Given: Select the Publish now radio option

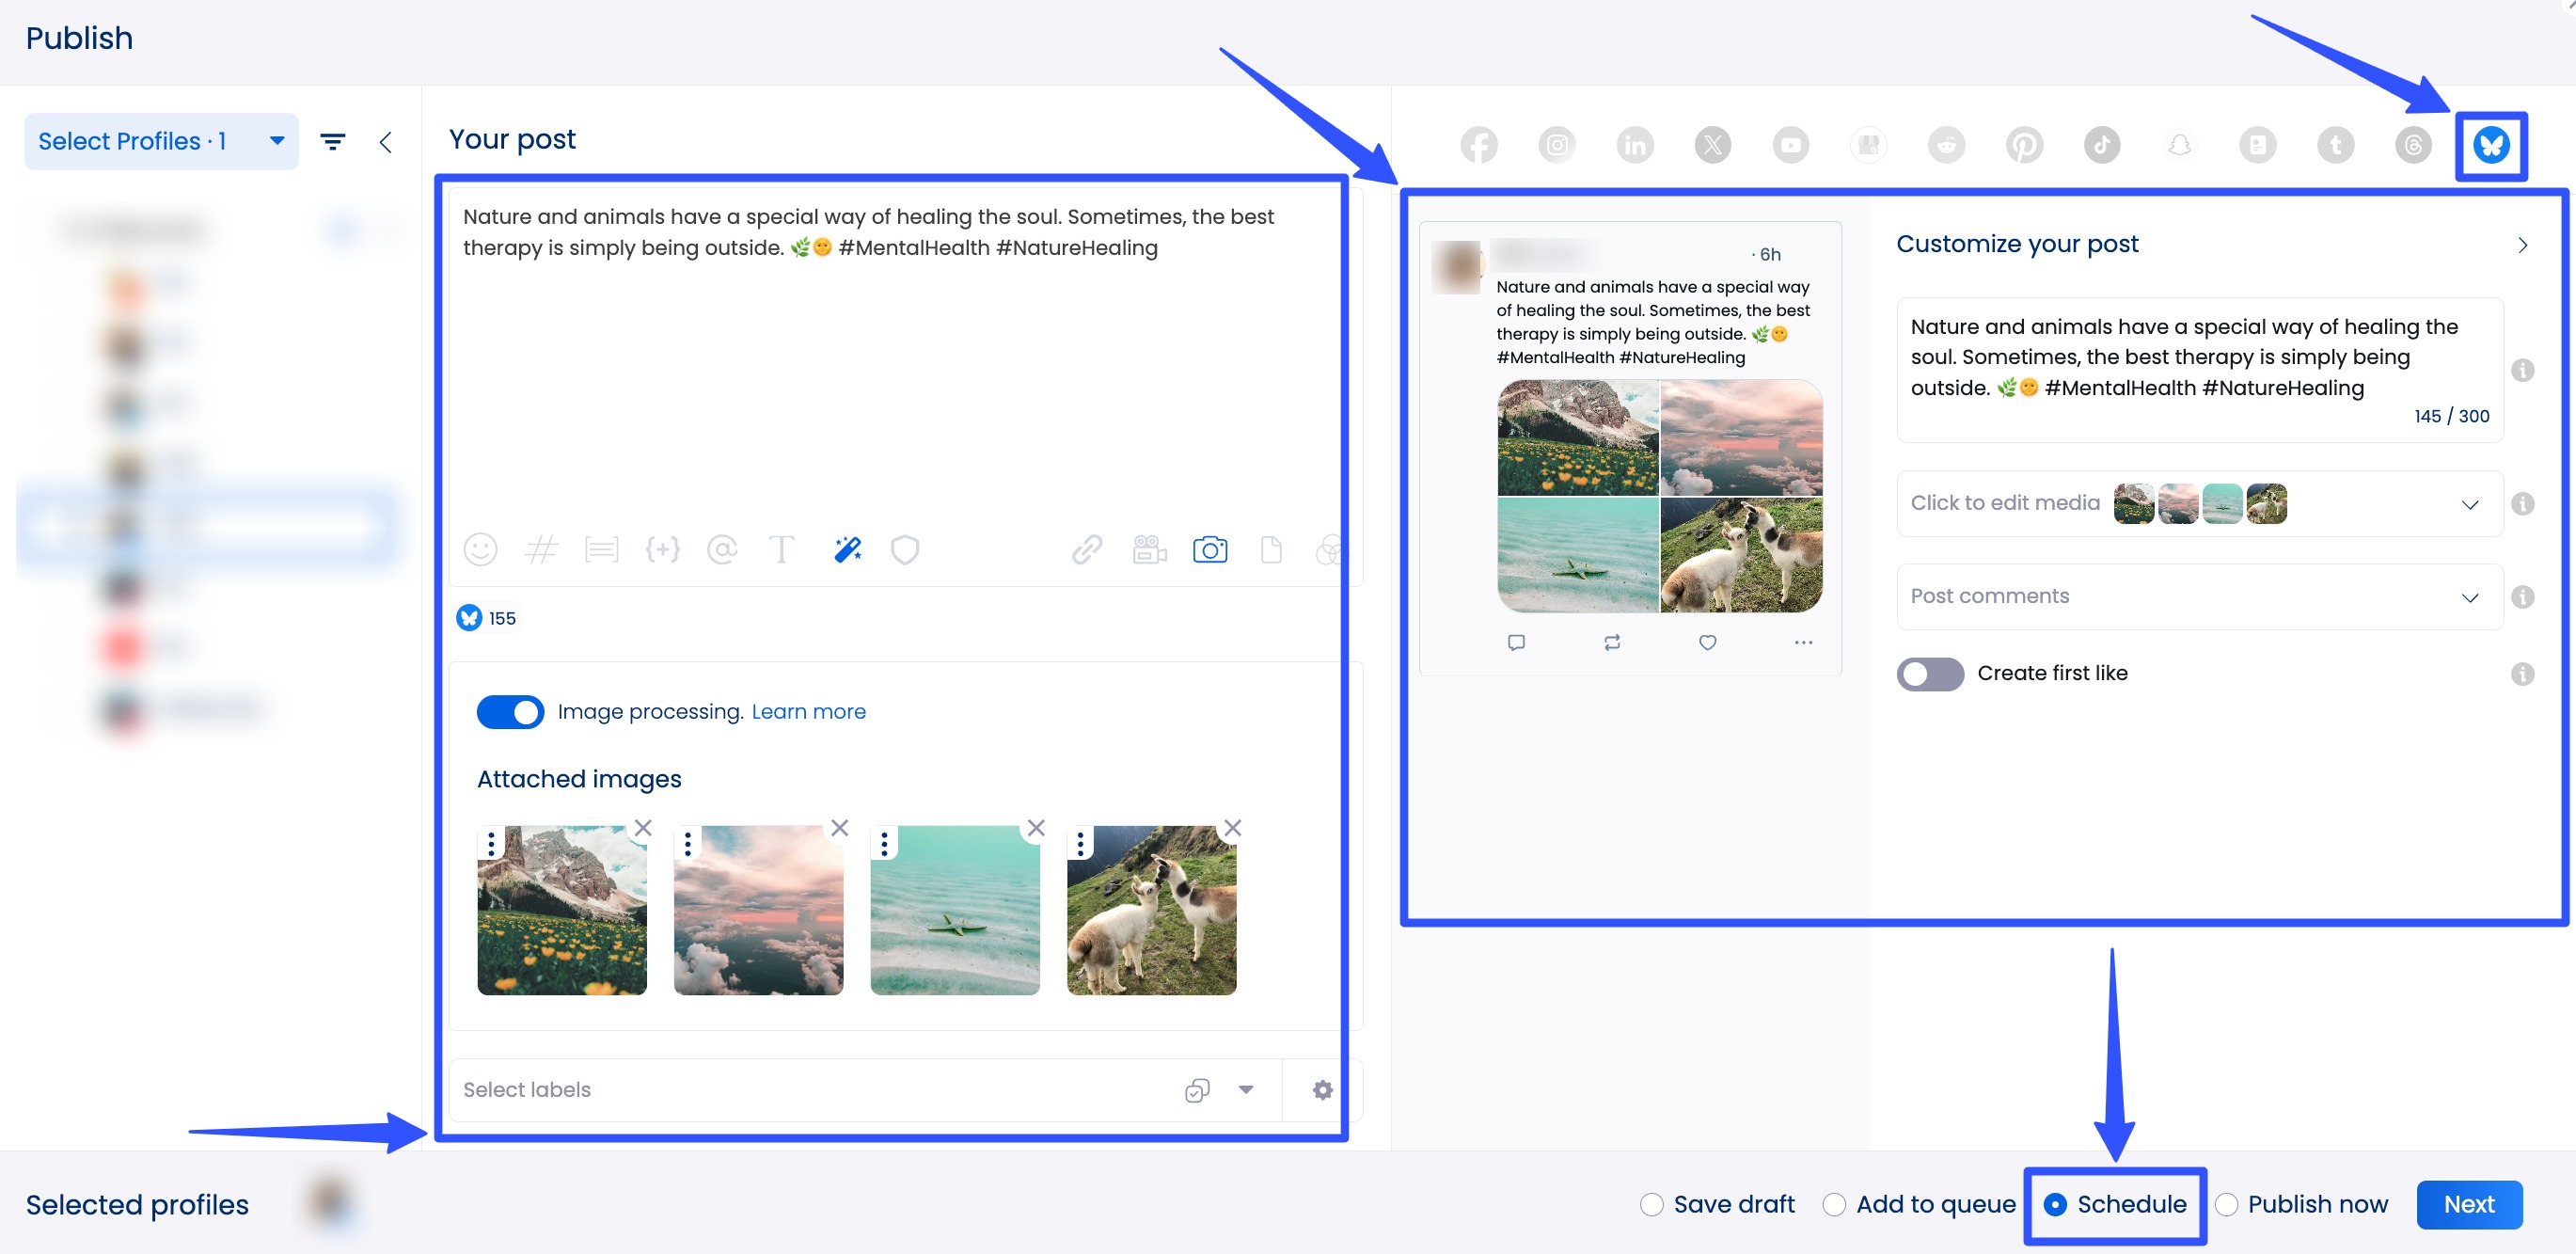Looking at the screenshot, I should [x=2227, y=1204].
